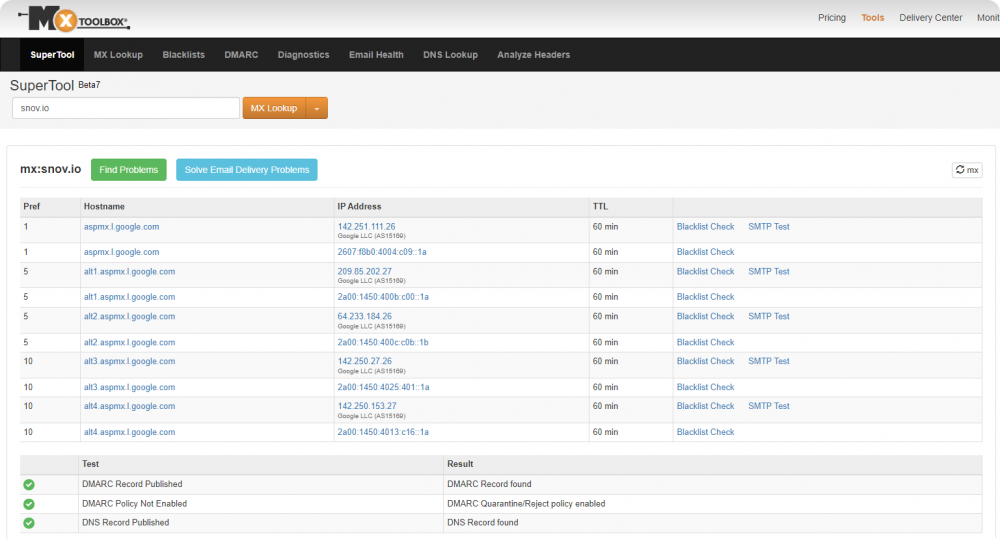
Task: Go to the Diagnostics tab
Action: click(x=304, y=55)
